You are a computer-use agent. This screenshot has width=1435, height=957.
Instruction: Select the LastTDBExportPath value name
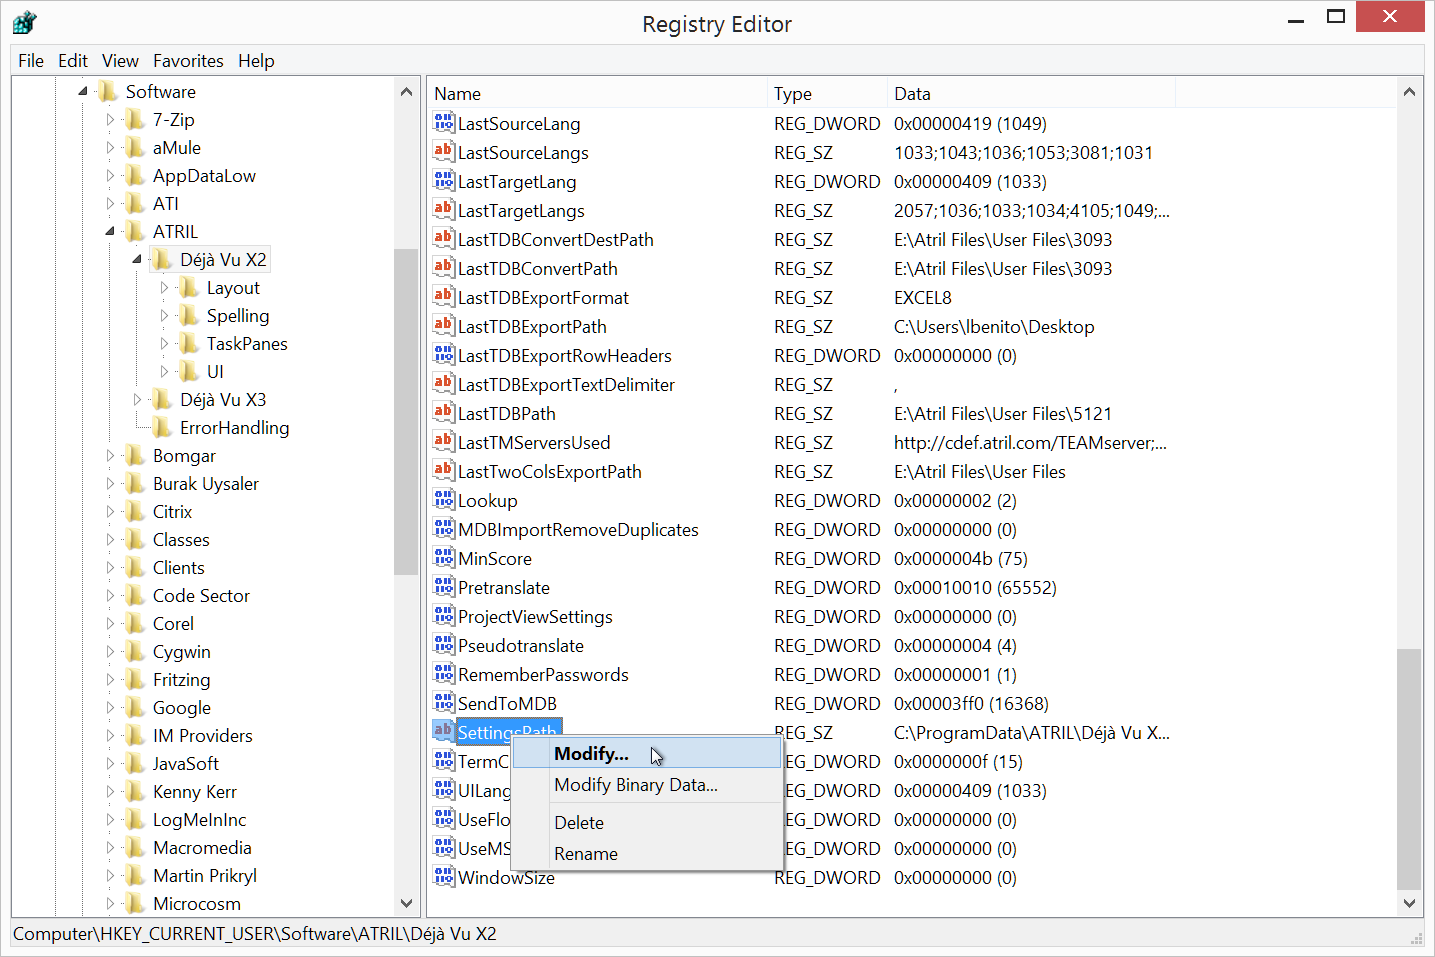(x=532, y=326)
